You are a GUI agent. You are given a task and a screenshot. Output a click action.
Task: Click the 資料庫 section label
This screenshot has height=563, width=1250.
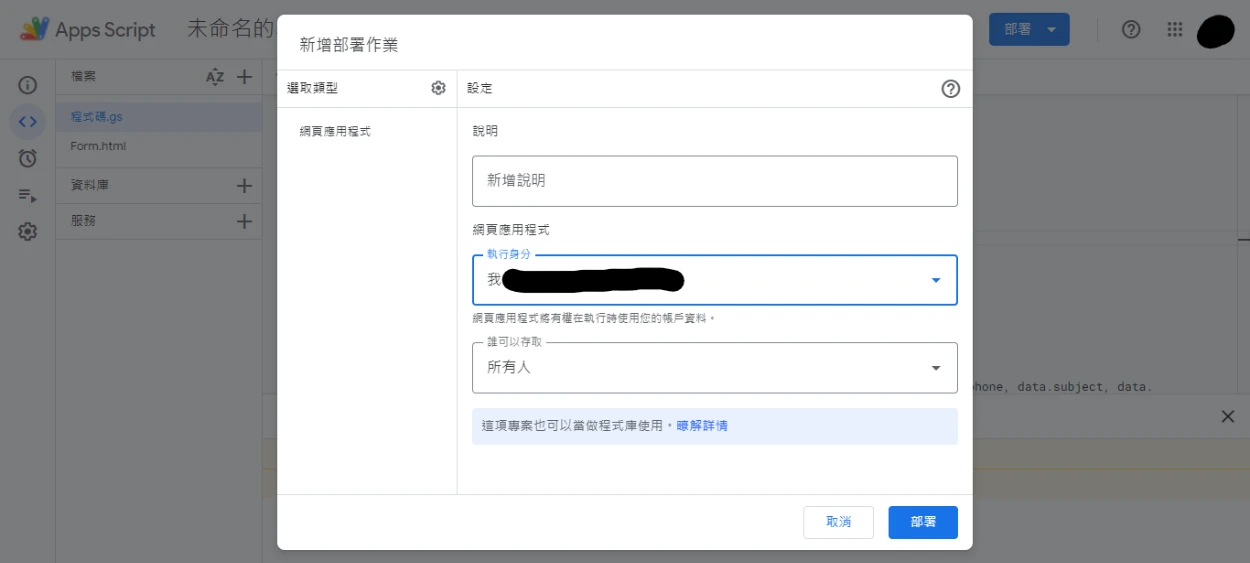90,185
